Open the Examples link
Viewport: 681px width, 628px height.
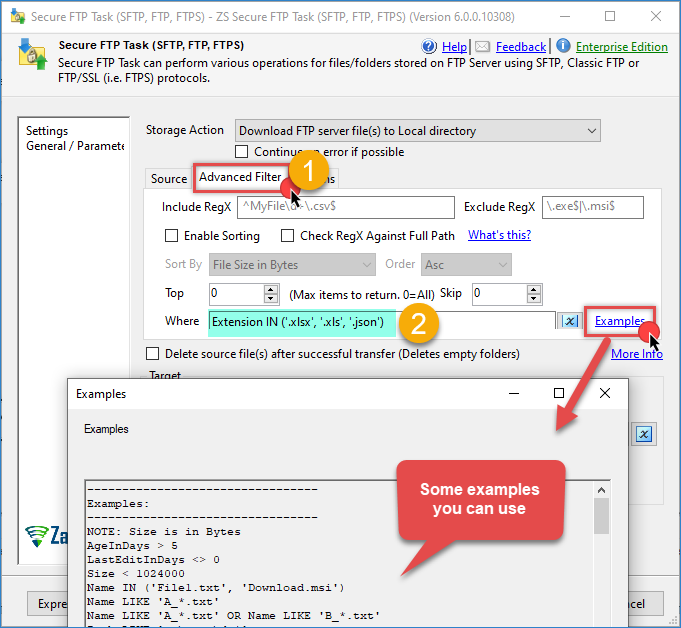pyautogui.click(x=620, y=321)
